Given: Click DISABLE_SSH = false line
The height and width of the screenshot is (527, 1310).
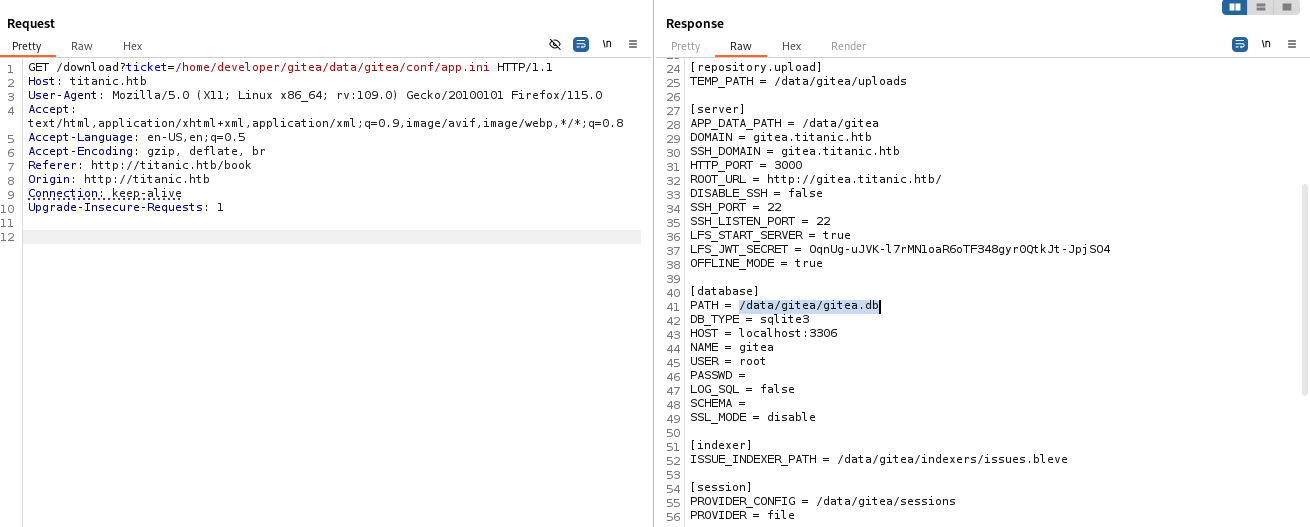Looking at the screenshot, I should (756, 193).
